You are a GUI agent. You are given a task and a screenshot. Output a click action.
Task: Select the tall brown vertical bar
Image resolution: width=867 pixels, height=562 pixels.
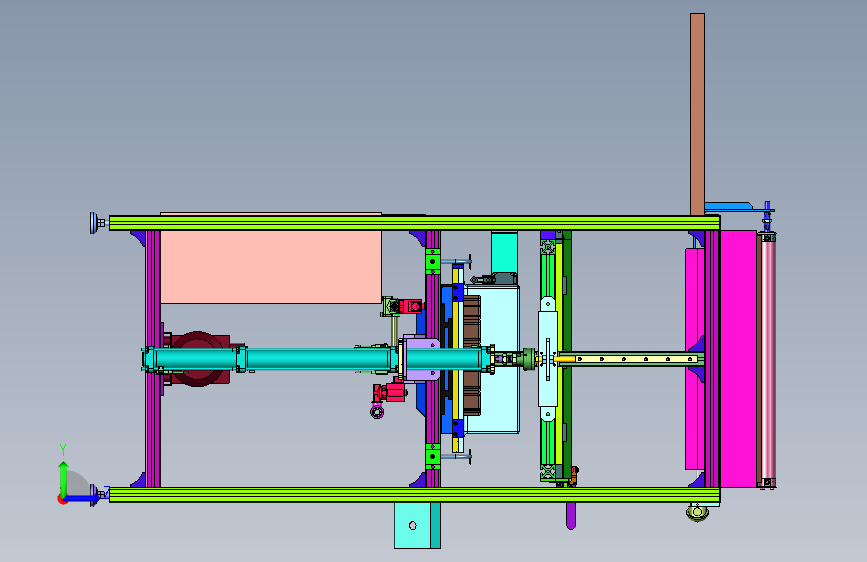(x=697, y=115)
